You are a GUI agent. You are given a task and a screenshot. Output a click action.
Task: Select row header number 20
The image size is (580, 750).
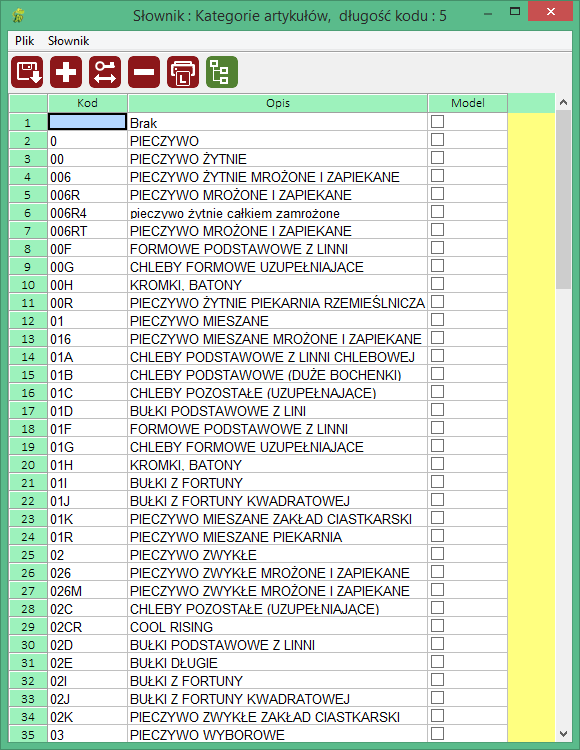28,465
